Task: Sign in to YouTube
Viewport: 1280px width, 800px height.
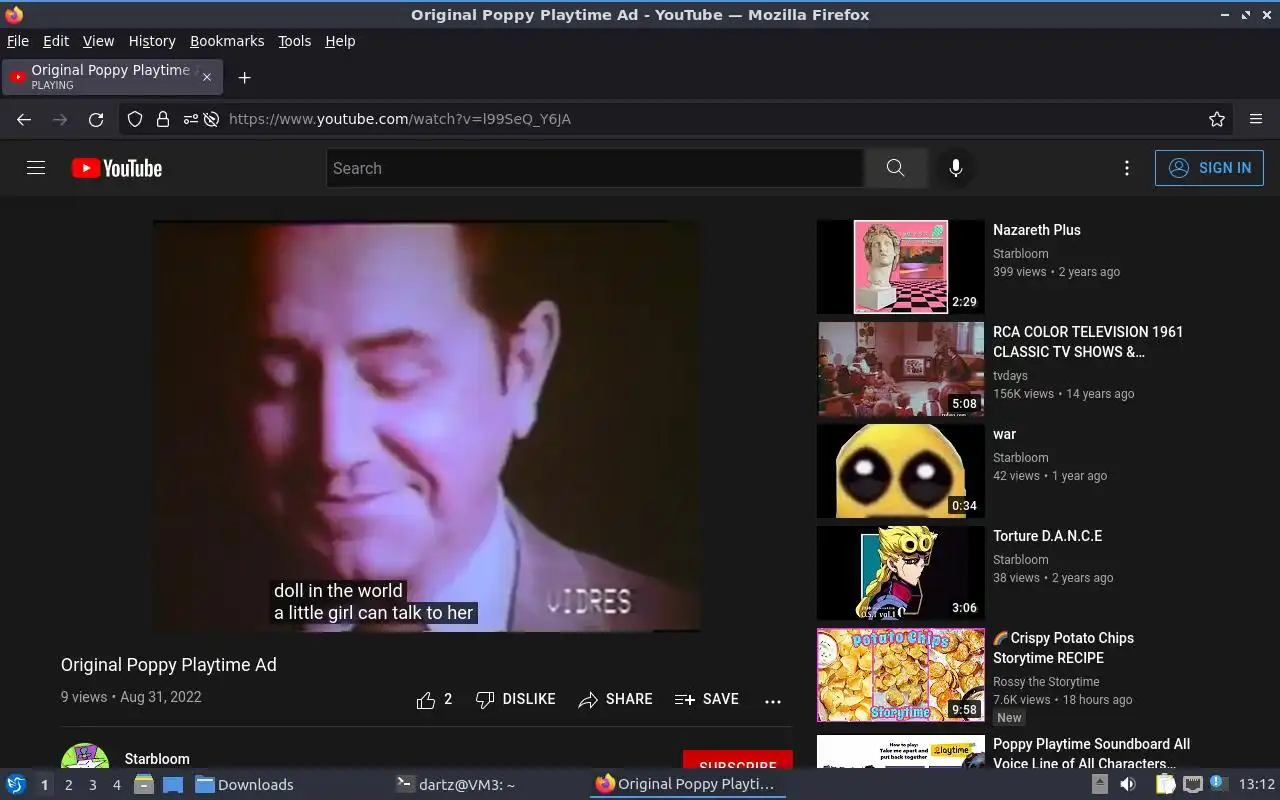Action: (1209, 168)
